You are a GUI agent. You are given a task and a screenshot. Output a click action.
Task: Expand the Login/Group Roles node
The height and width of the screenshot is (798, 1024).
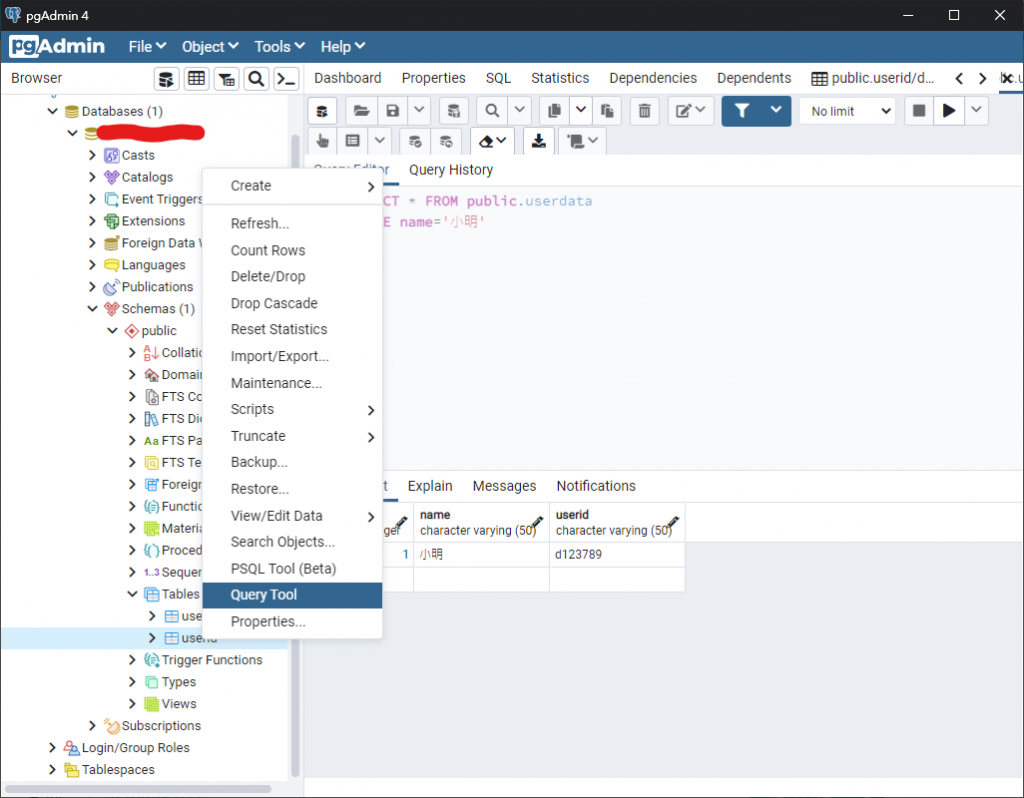click(53, 747)
